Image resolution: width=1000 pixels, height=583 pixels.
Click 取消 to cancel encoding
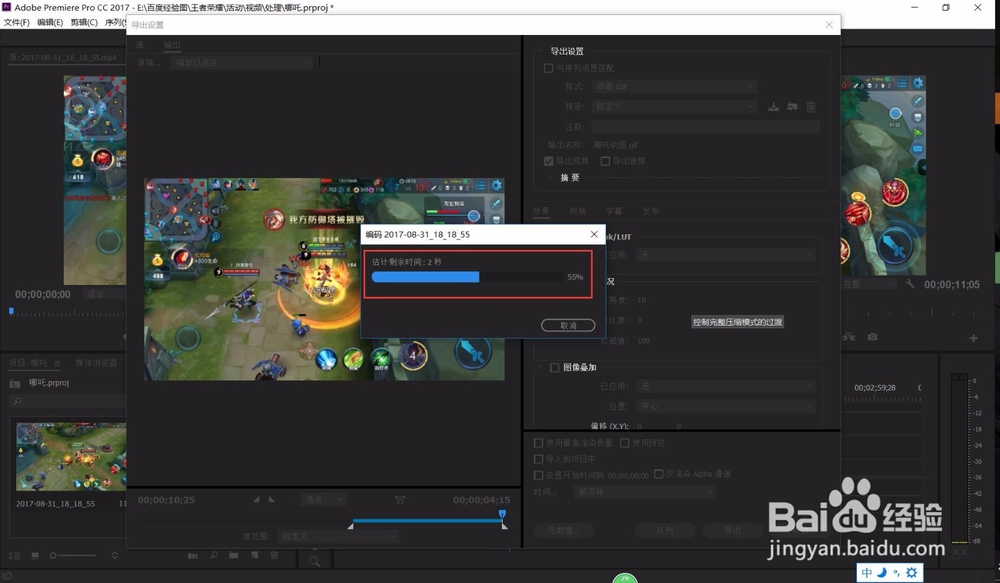coord(568,325)
